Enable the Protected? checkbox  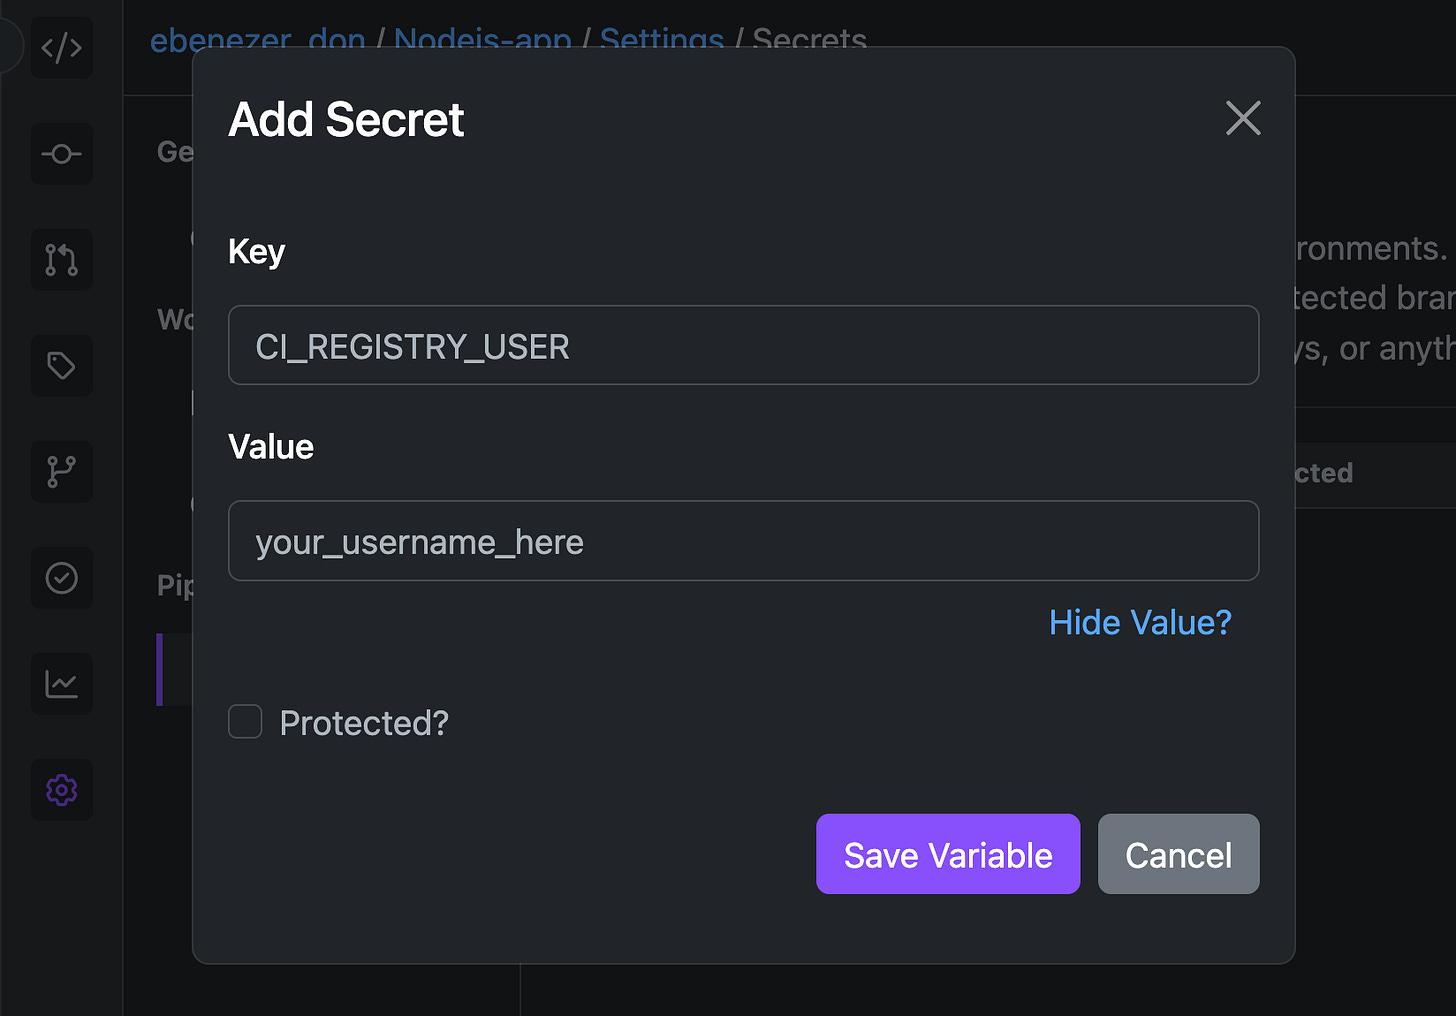[x=245, y=721]
